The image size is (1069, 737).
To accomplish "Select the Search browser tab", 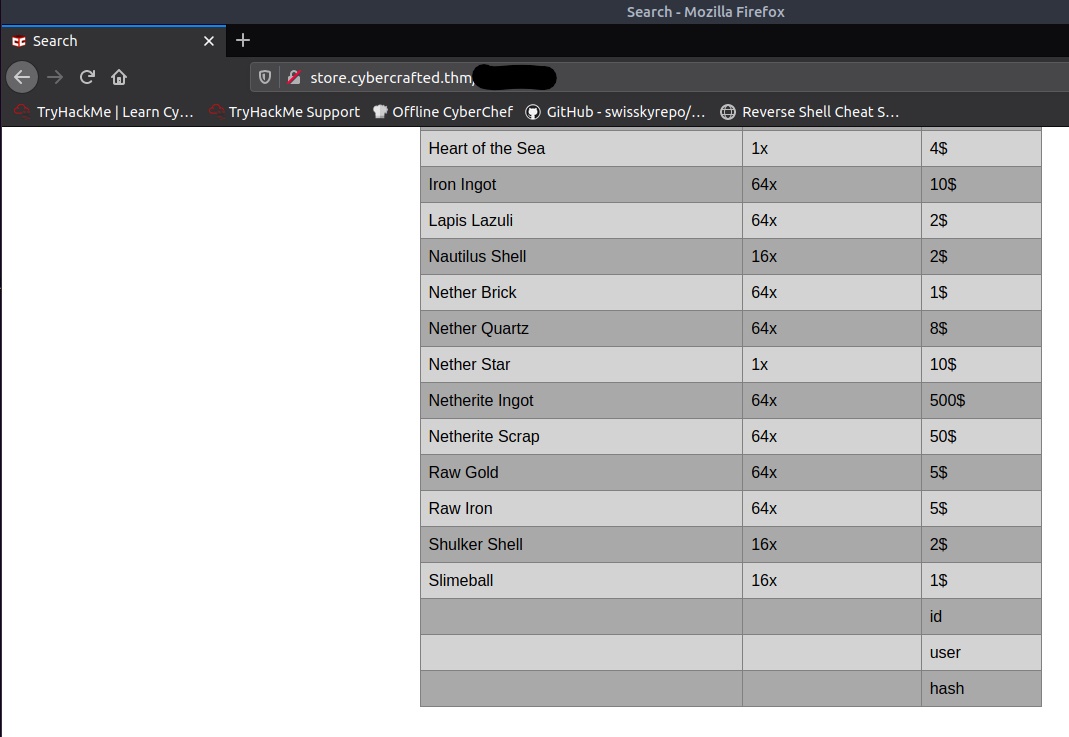I will coord(100,41).
